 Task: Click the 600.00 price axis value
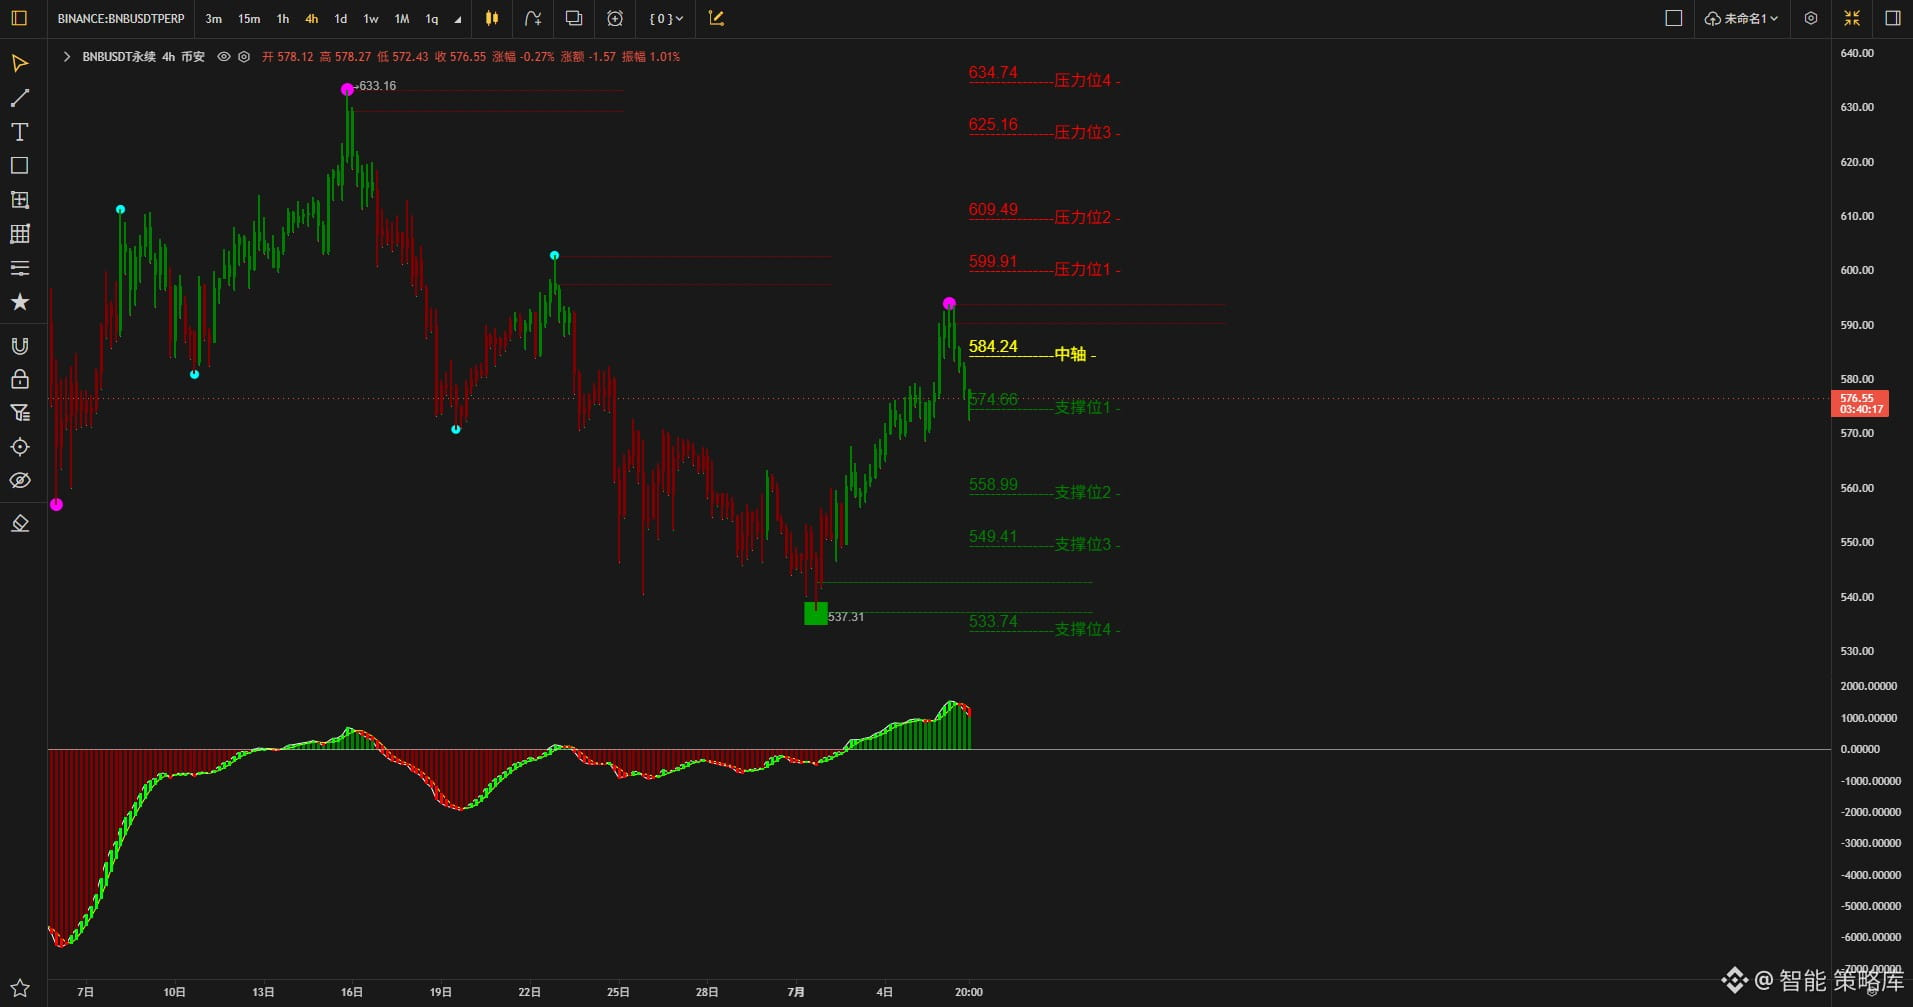point(1857,270)
